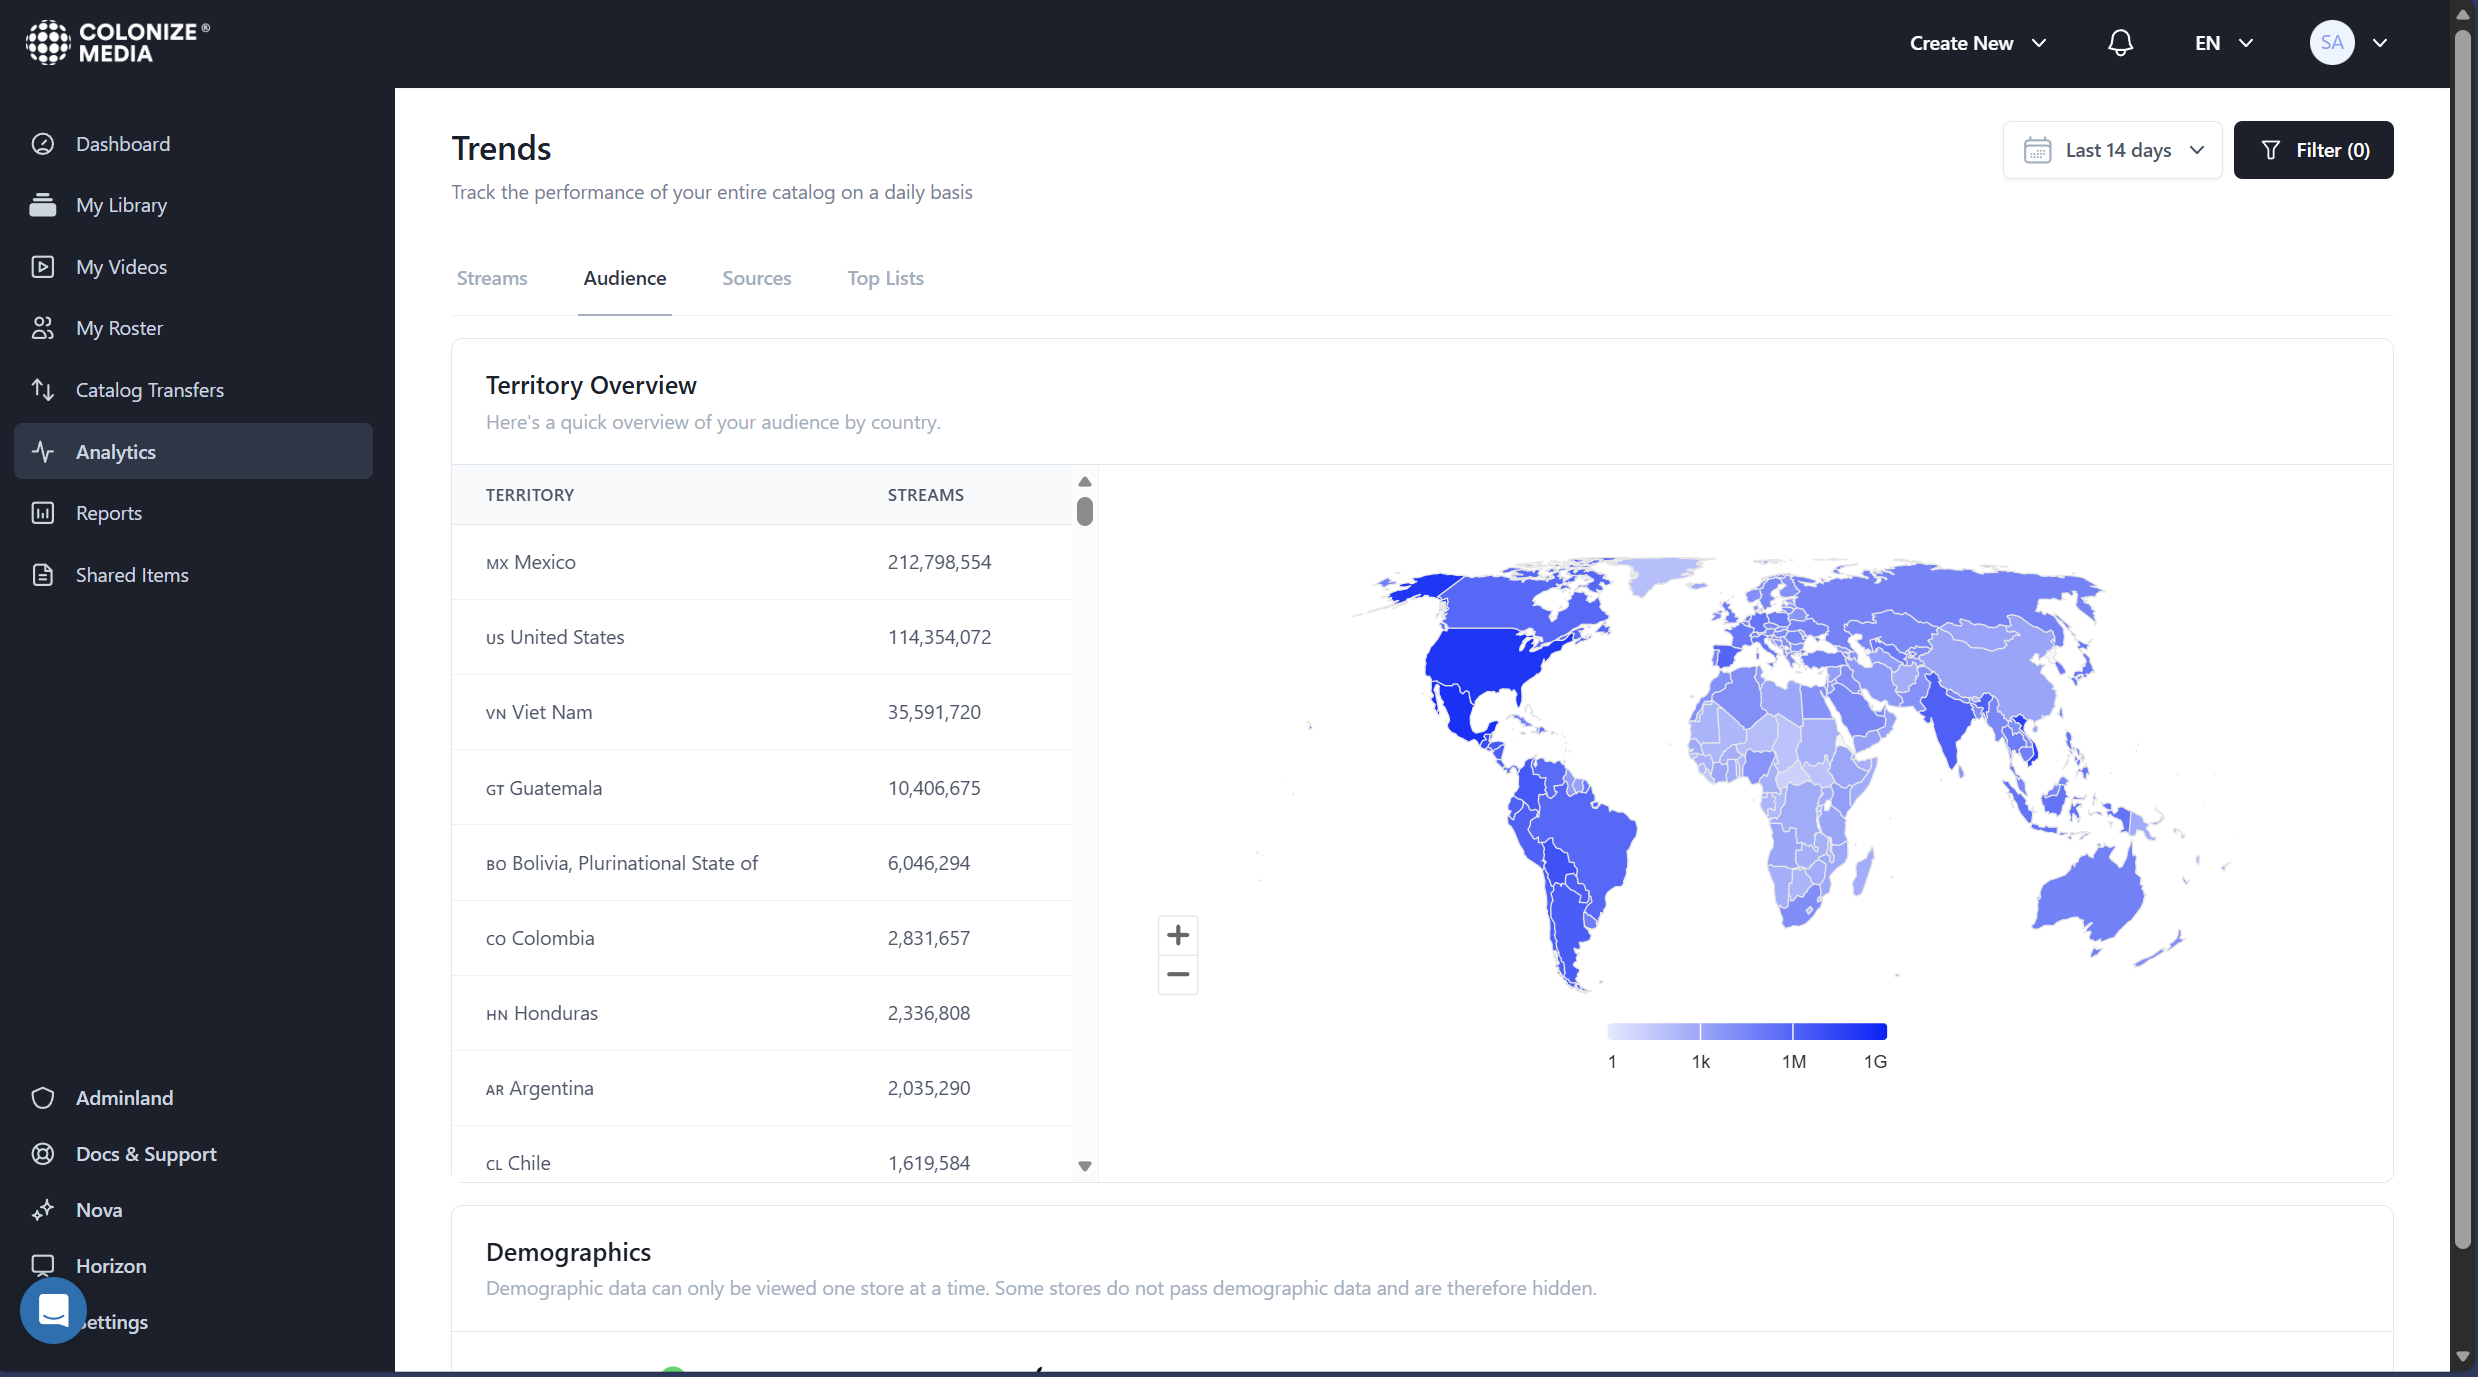Open the Top Lists tab
Viewport: 2478px width, 1377px height.
885,278
